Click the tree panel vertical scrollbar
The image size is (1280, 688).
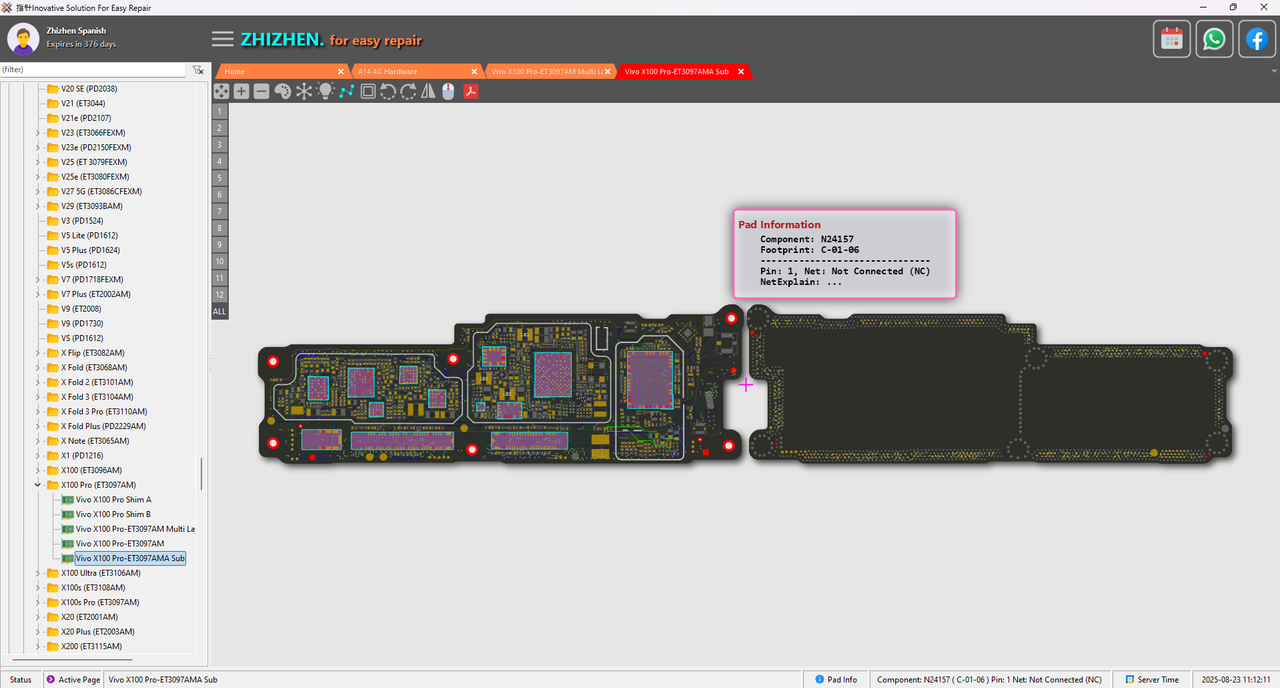click(x=202, y=474)
